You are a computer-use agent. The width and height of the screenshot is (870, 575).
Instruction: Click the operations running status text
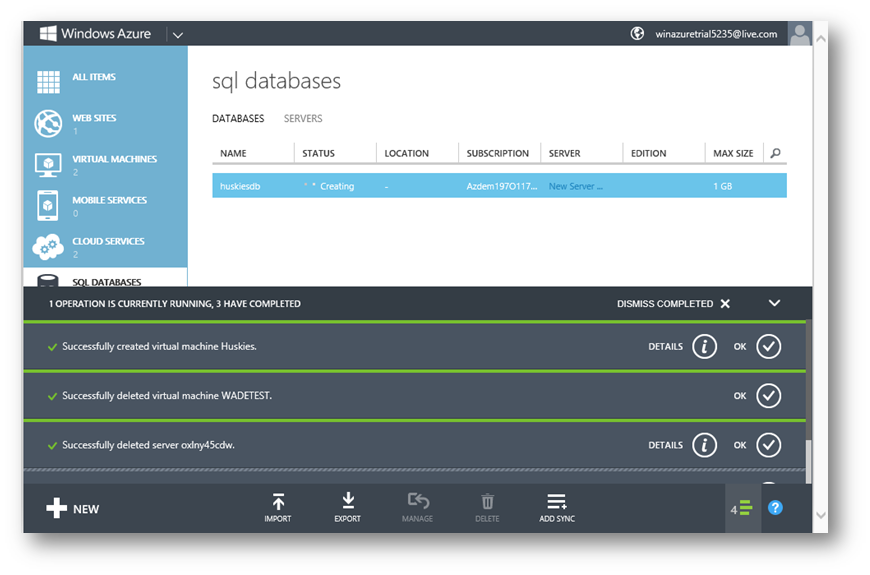[175, 304]
